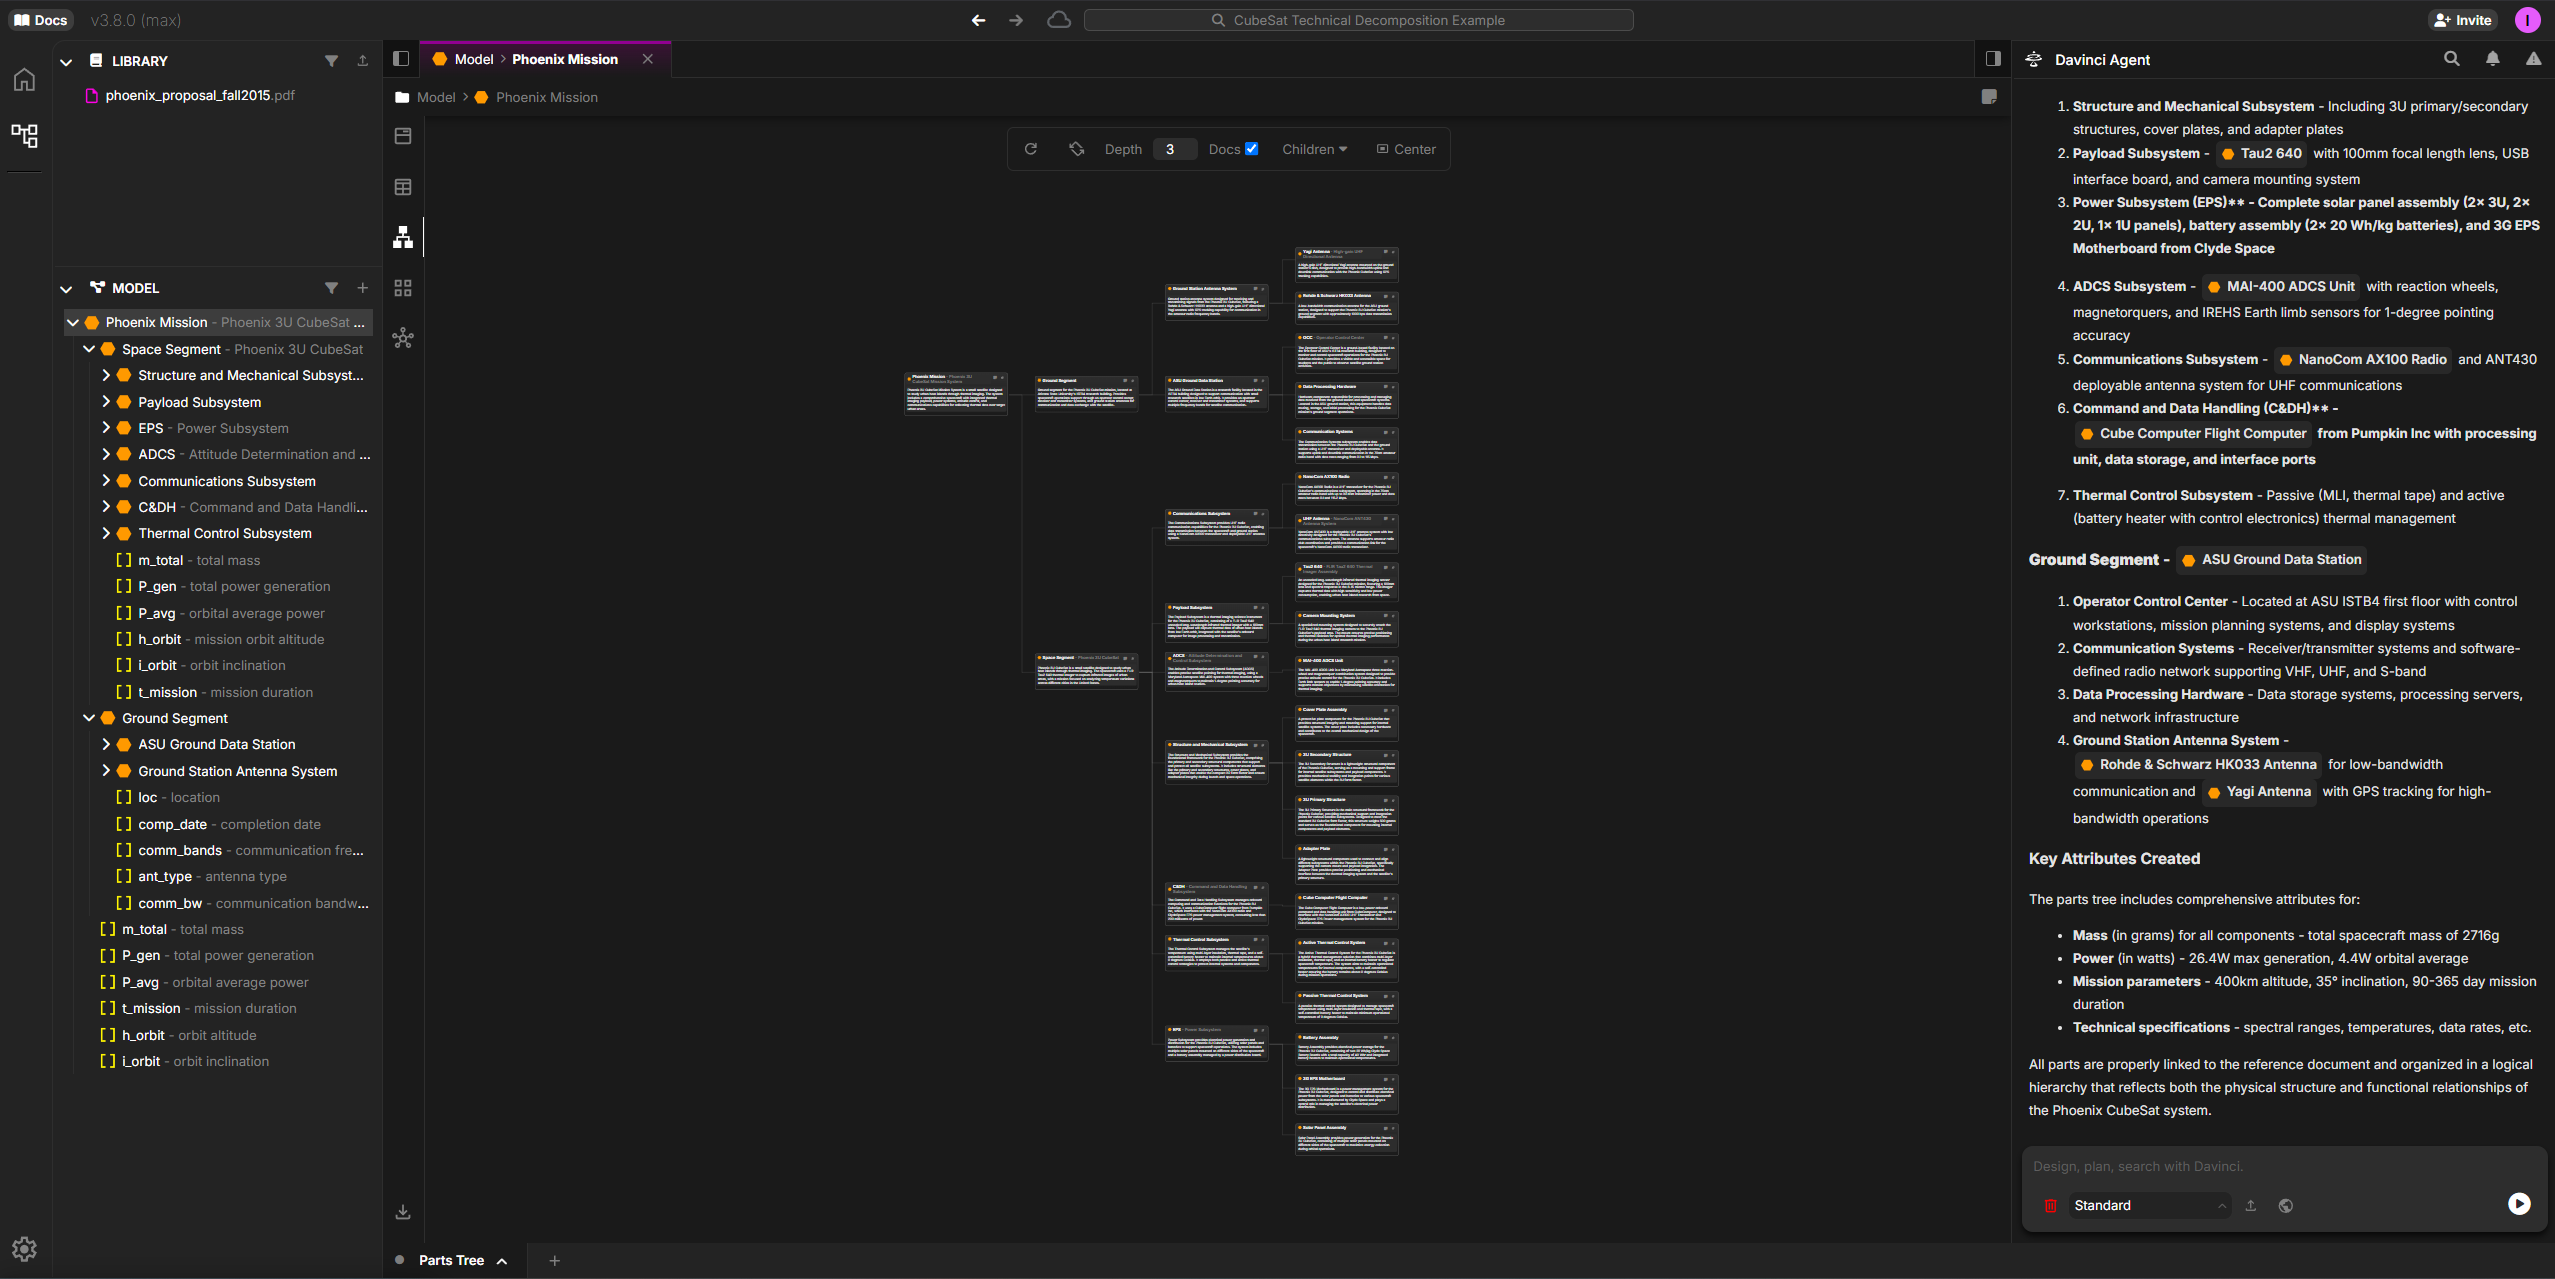2555x1279 pixels.
Task: Click the notifications bell in the Davinci Agent panel
Action: pos(2491,59)
